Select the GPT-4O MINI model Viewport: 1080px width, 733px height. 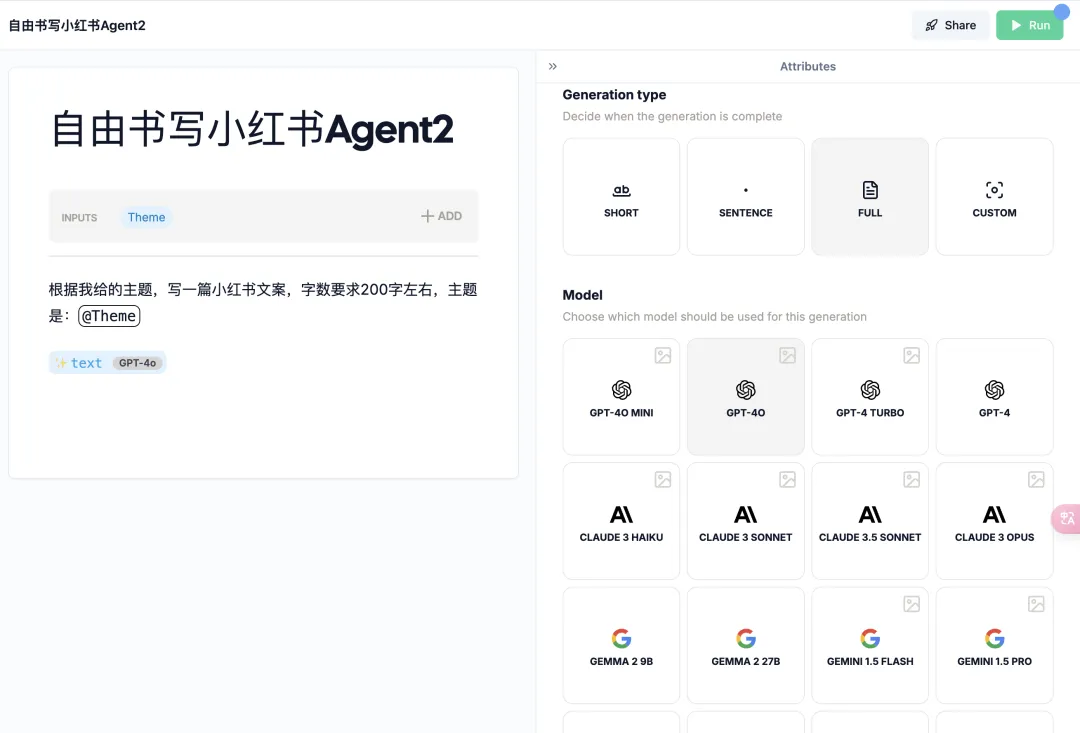point(621,397)
